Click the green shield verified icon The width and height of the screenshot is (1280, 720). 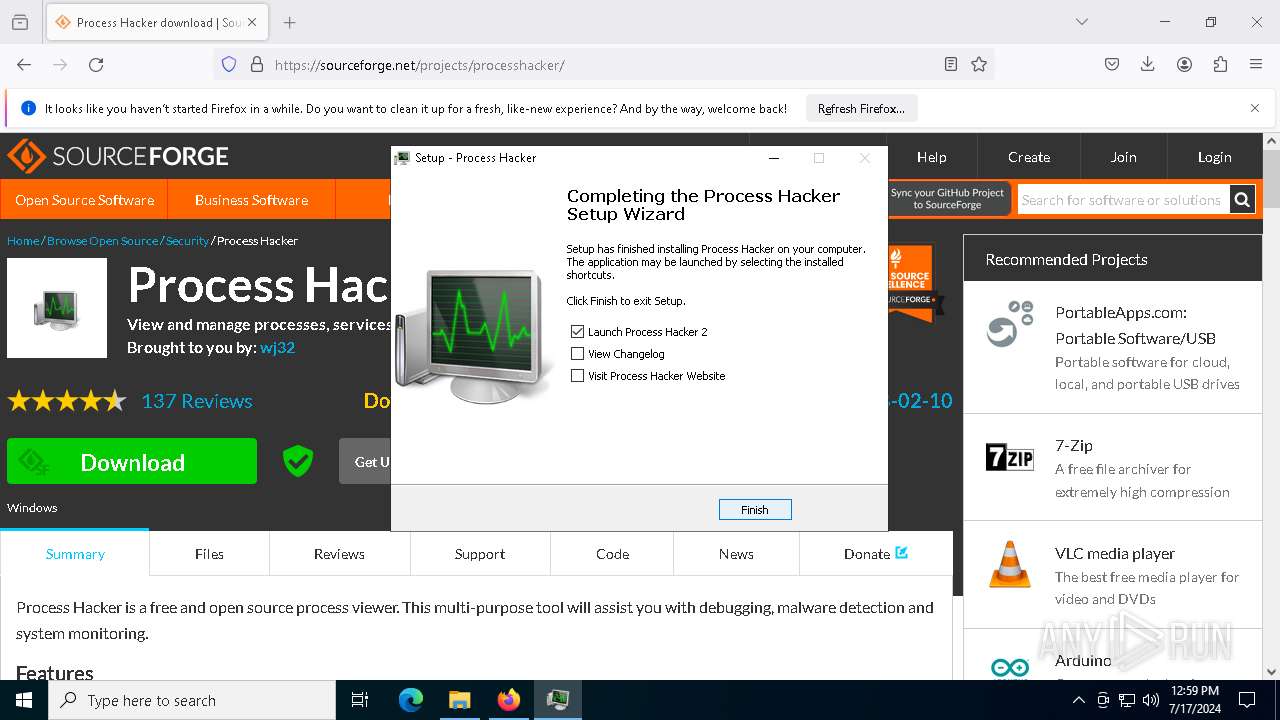[x=298, y=461]
